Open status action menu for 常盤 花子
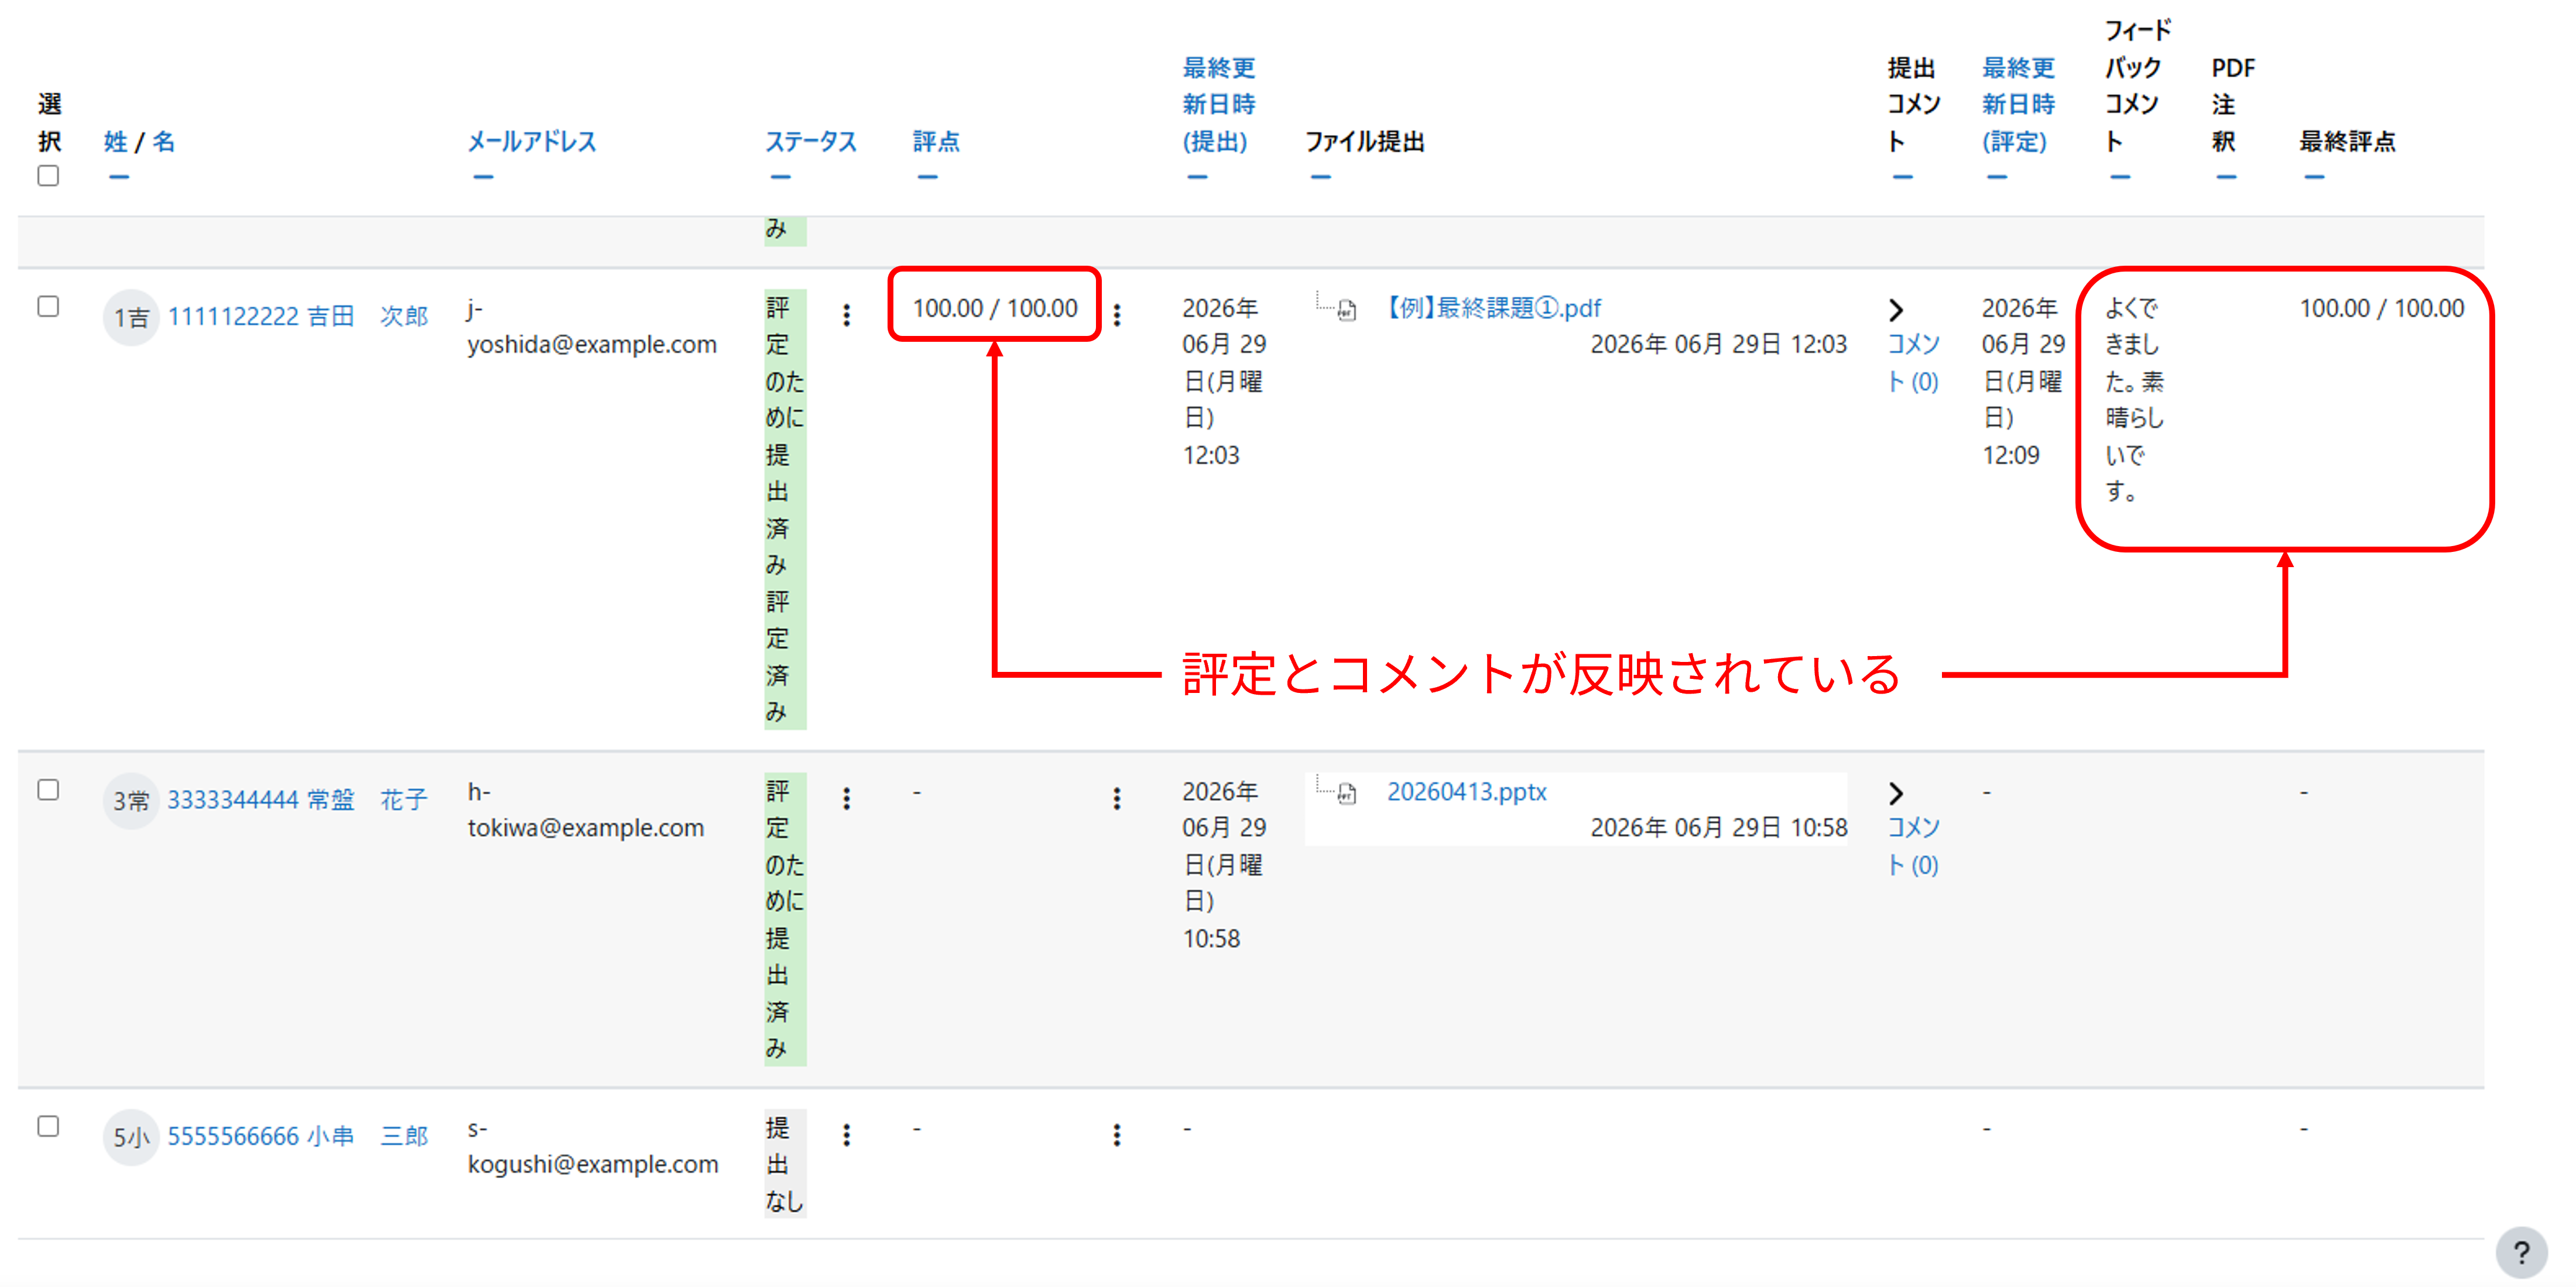The width and height of the screenshot is (2576, 1287). coord(846,798)
